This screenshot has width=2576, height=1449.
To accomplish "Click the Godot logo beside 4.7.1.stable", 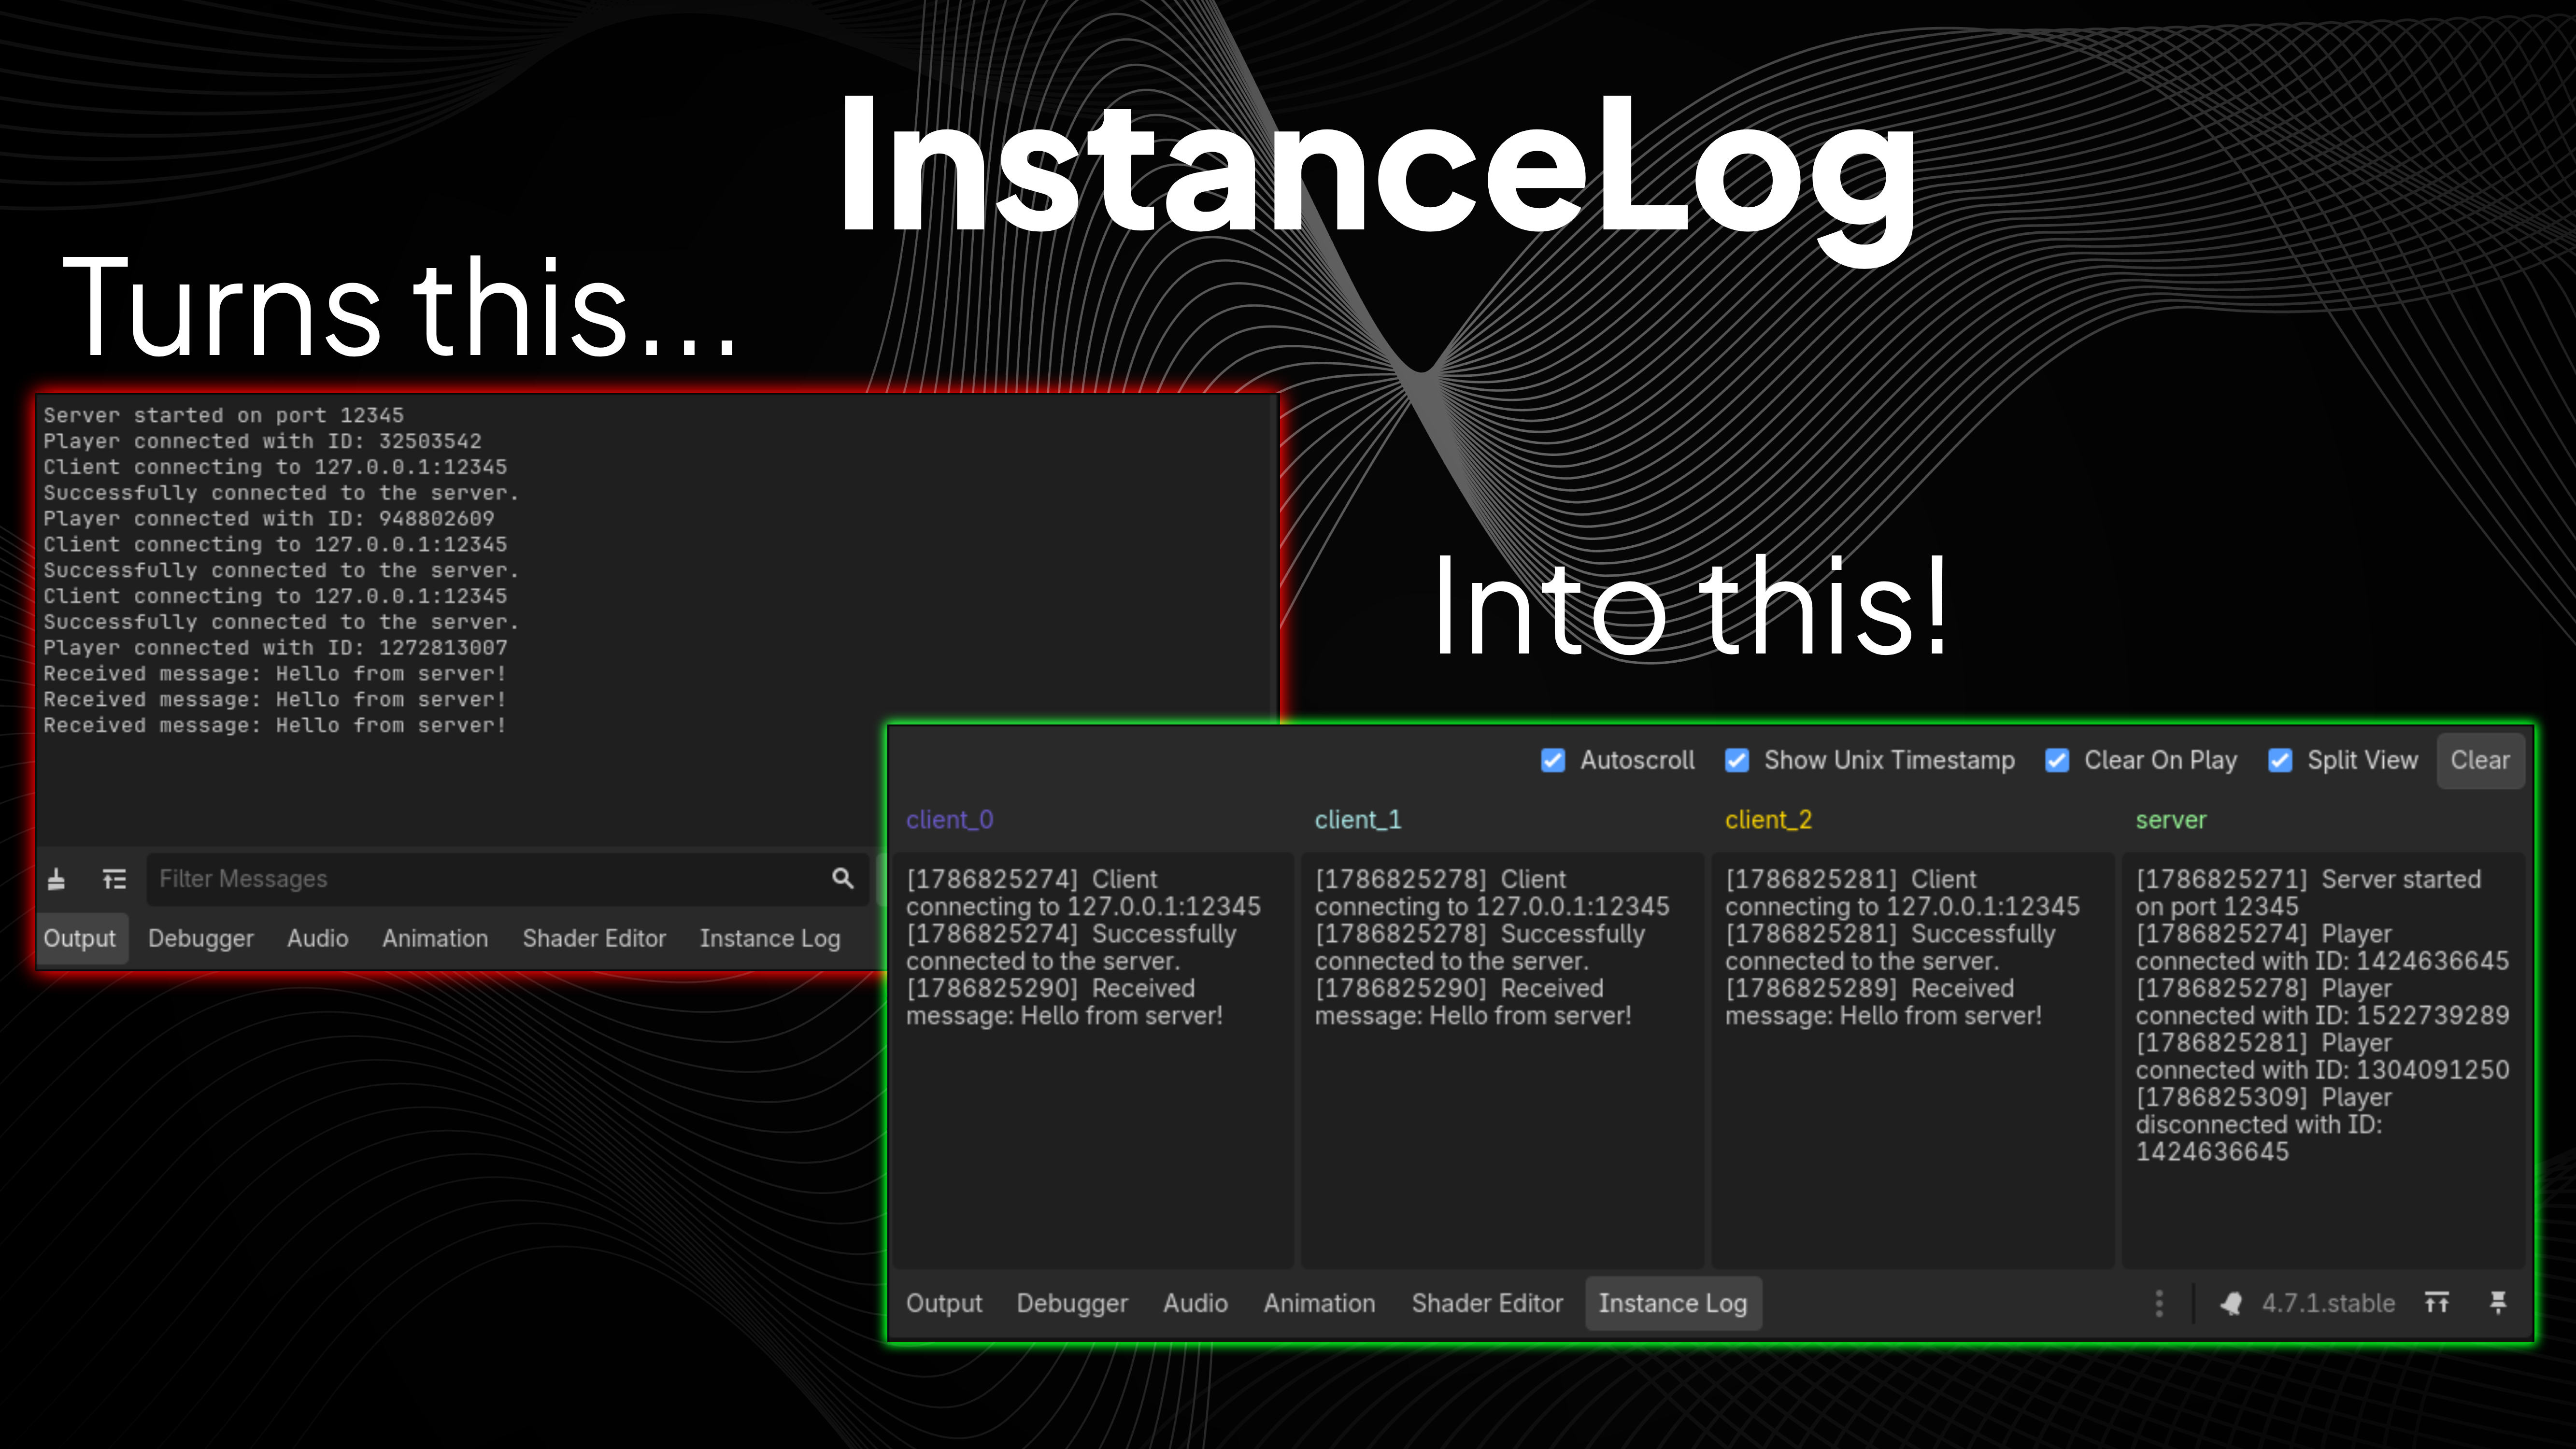I will click(2231, 1303).
